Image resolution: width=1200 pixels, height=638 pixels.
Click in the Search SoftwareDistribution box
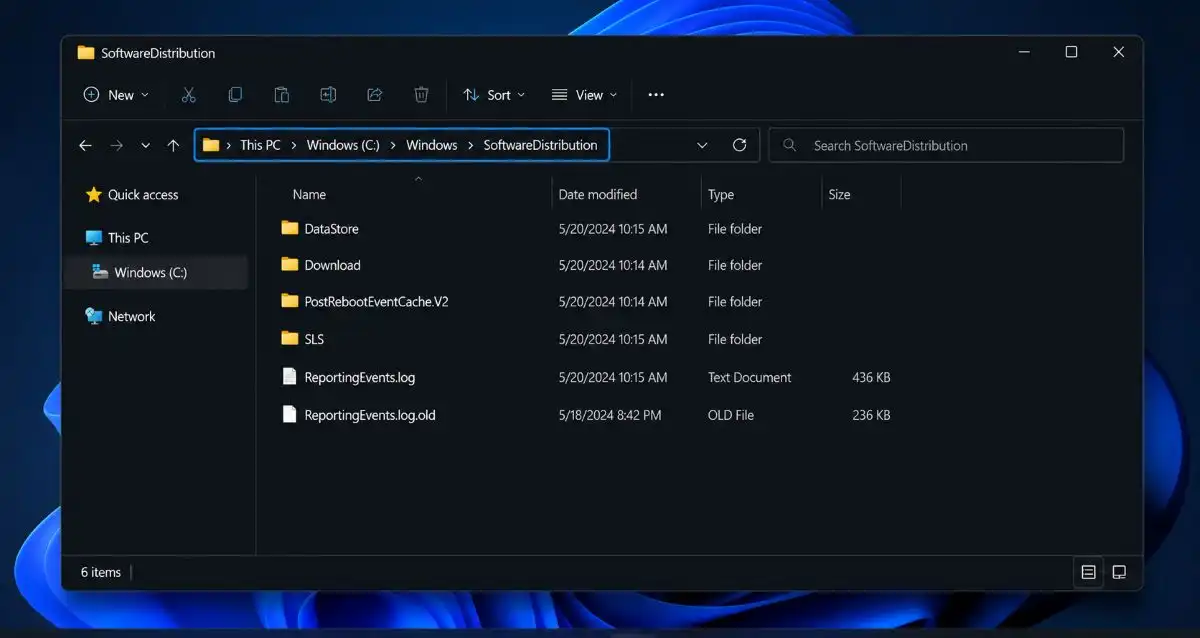tap(946, 145)
